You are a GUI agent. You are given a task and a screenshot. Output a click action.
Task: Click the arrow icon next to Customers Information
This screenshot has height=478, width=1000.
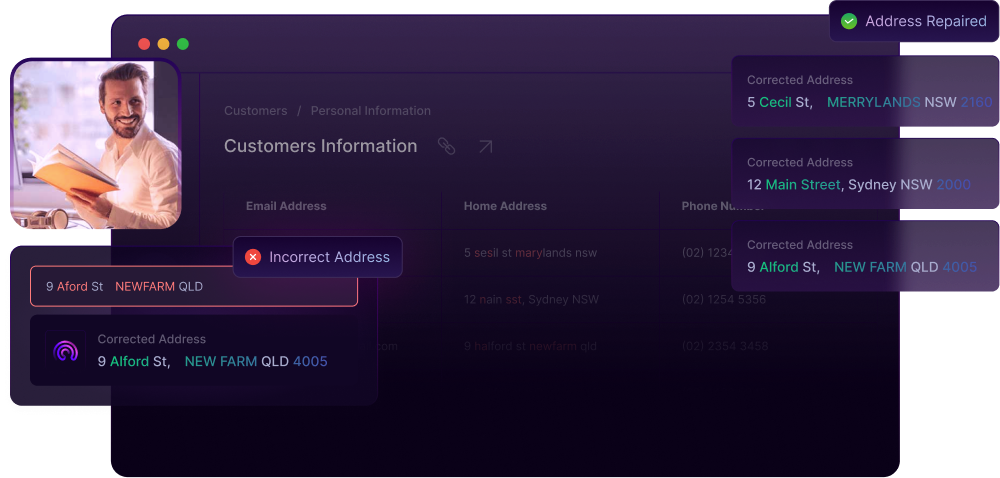(485, 146)
